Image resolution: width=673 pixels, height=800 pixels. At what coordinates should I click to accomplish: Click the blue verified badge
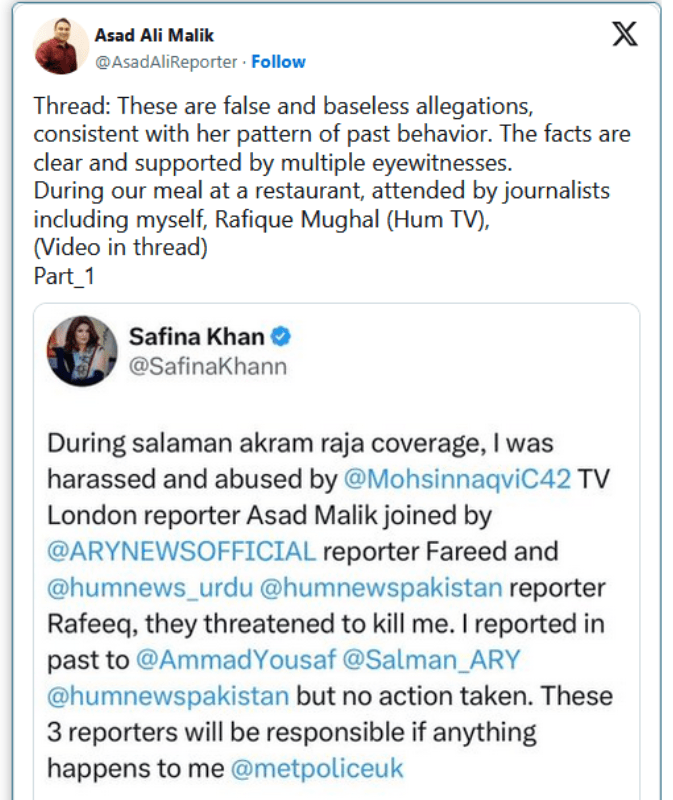(x=281, y=337)
